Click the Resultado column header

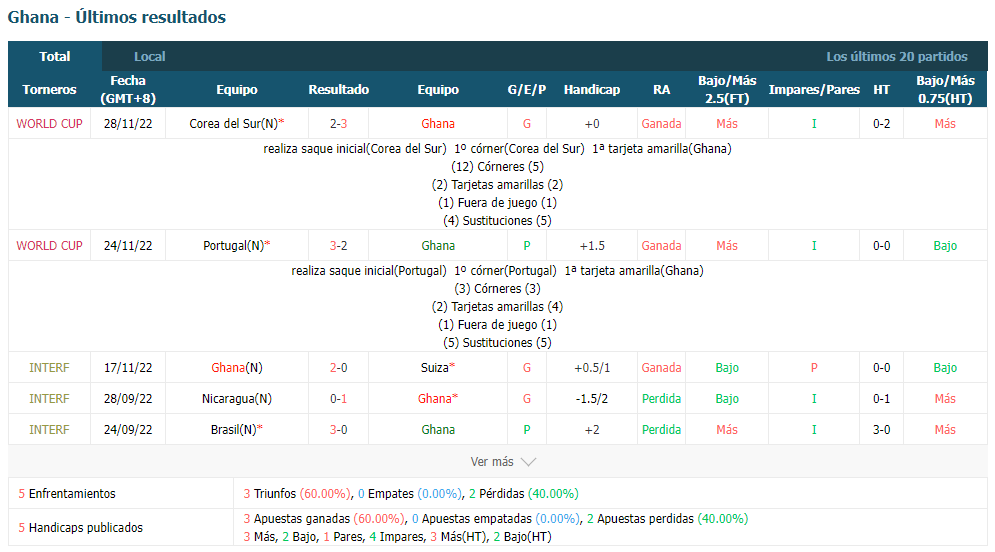click(338, 89)
